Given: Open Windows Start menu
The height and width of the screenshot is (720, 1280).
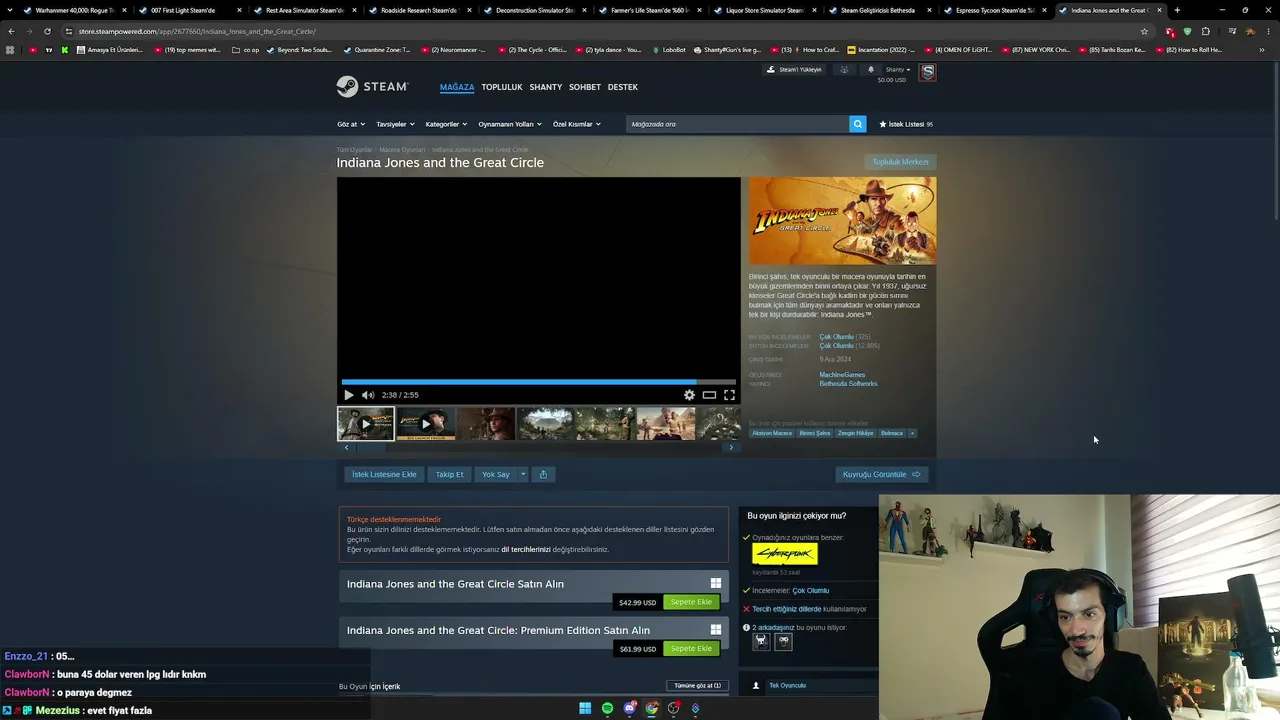Looking at the screenshot, I should [x=585, y=709].
